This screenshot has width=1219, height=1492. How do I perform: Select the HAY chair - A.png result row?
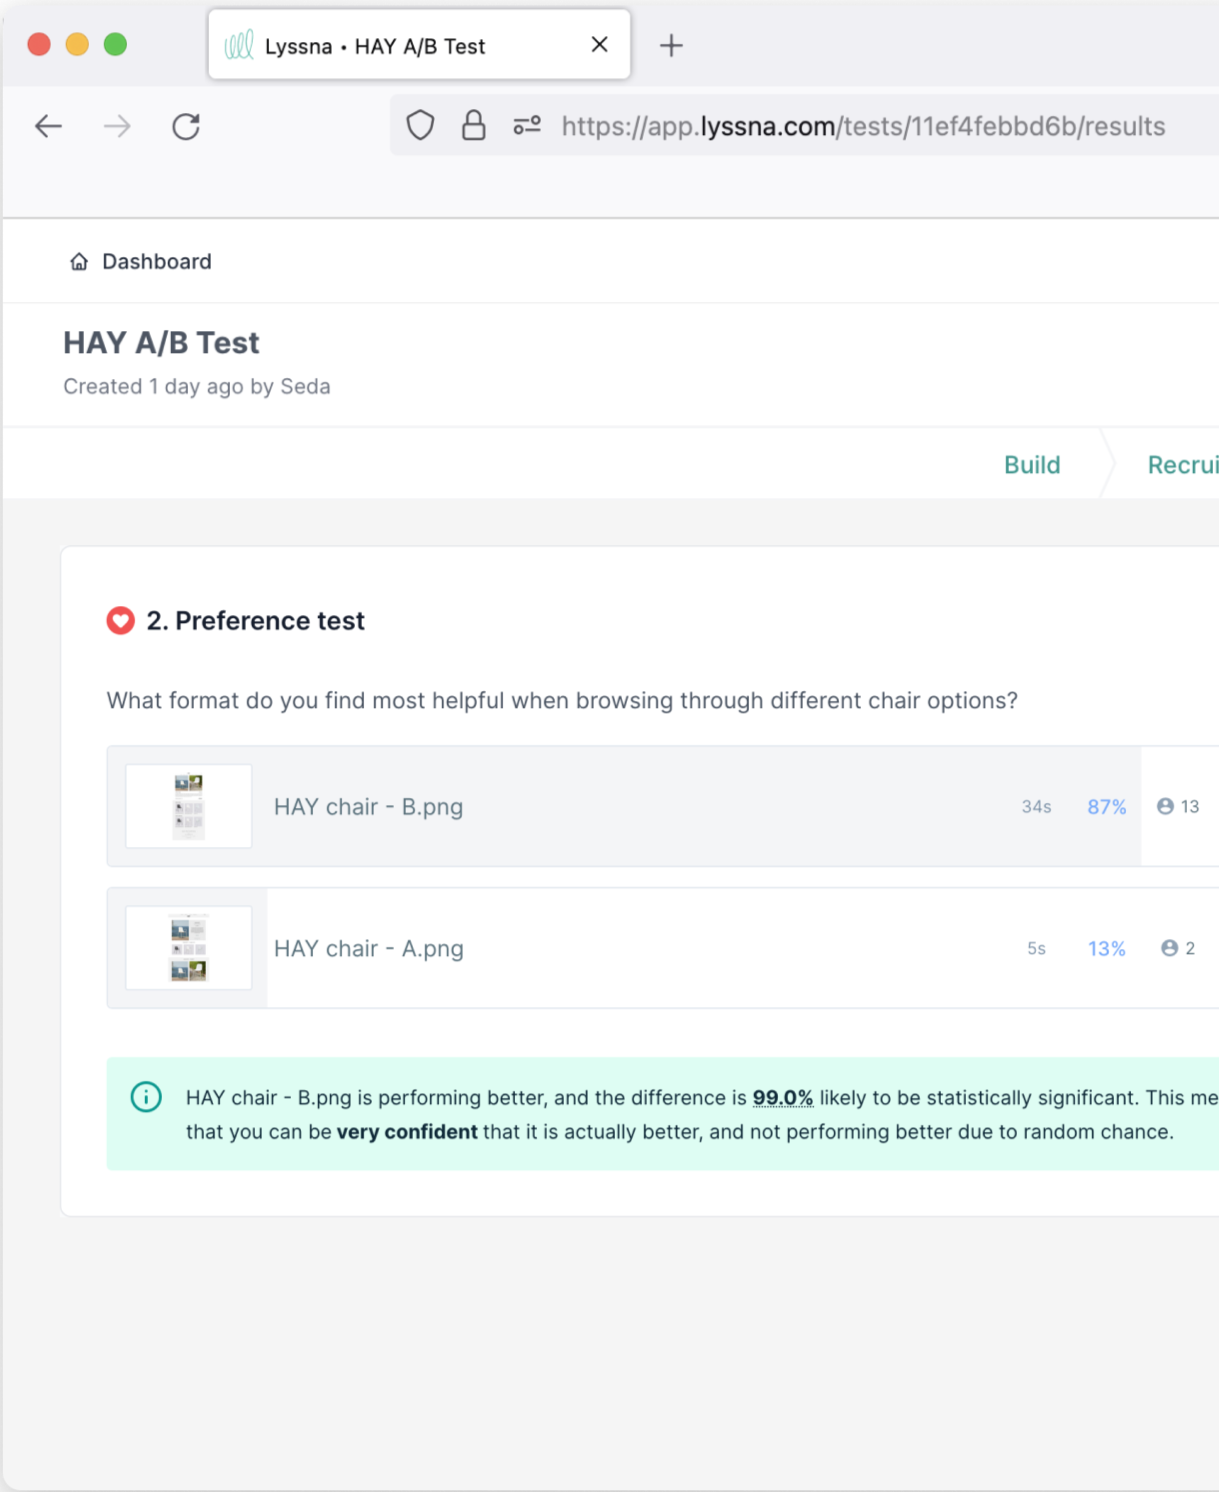coord(663,948)
